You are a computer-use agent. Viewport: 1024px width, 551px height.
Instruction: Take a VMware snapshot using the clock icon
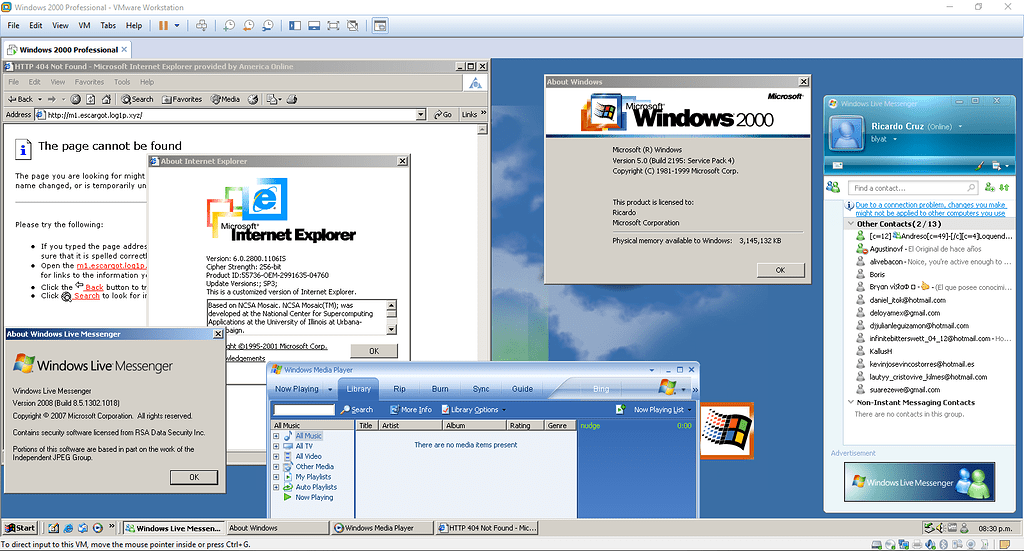[229, 25]
